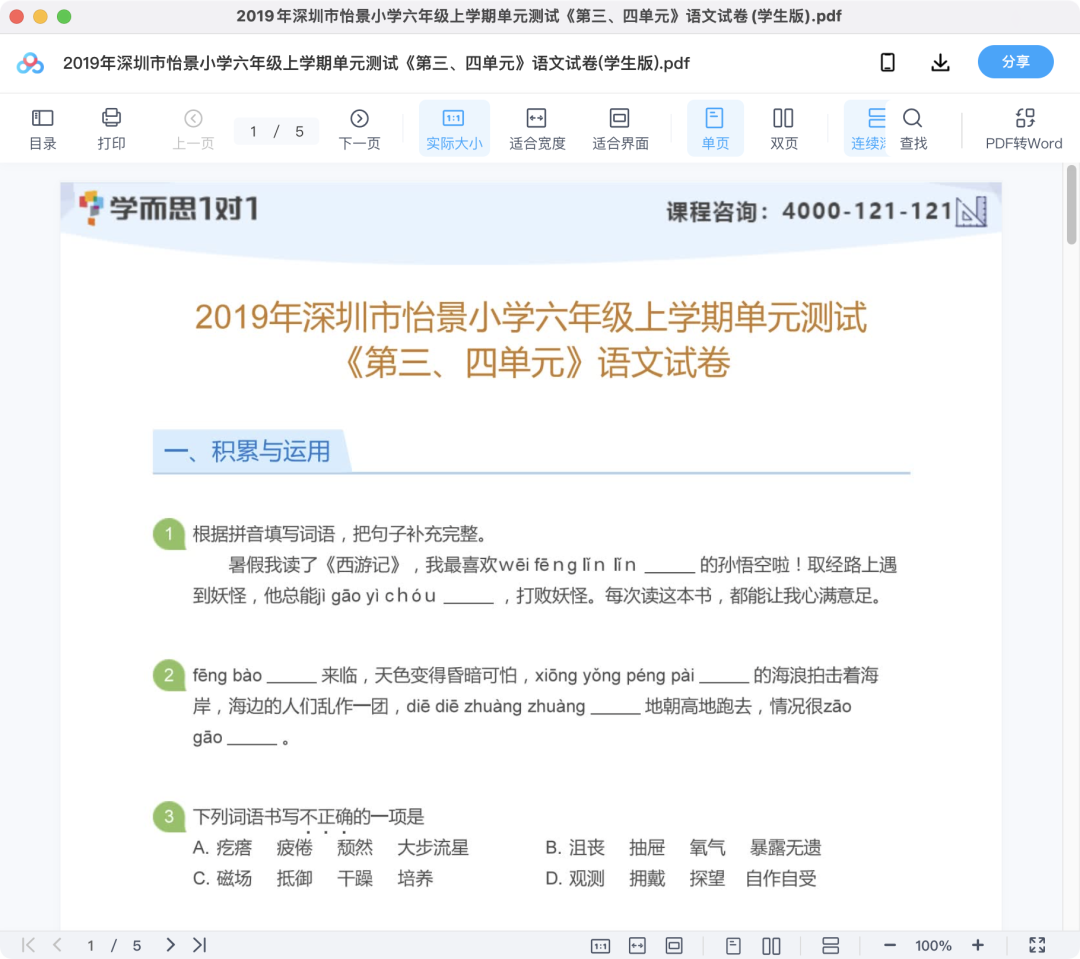
Task: Click bottom bar fit width icon
Action: pos(637,946)
